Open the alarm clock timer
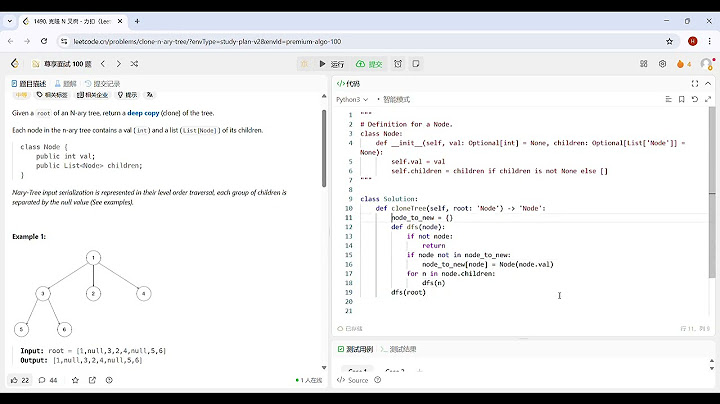This screenshot has width=720, height=404. pyautogui.click(x=398, y=64)
